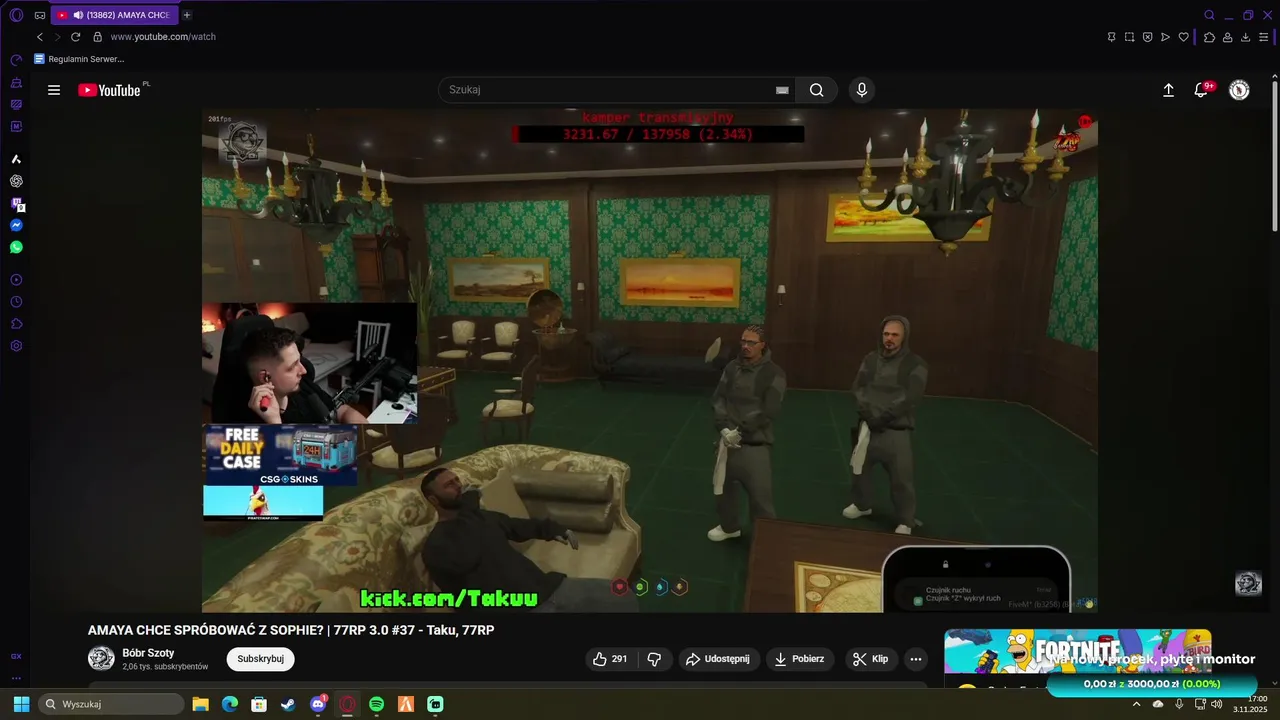Open Spotify from the taskbar

tap(376, 704)
